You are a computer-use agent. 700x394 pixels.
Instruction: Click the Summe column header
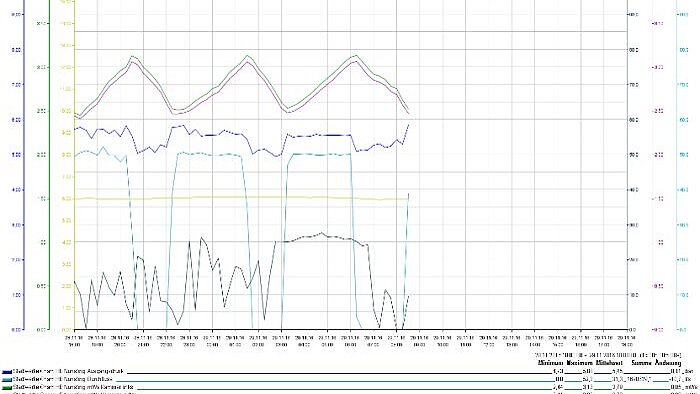[641, 363]
